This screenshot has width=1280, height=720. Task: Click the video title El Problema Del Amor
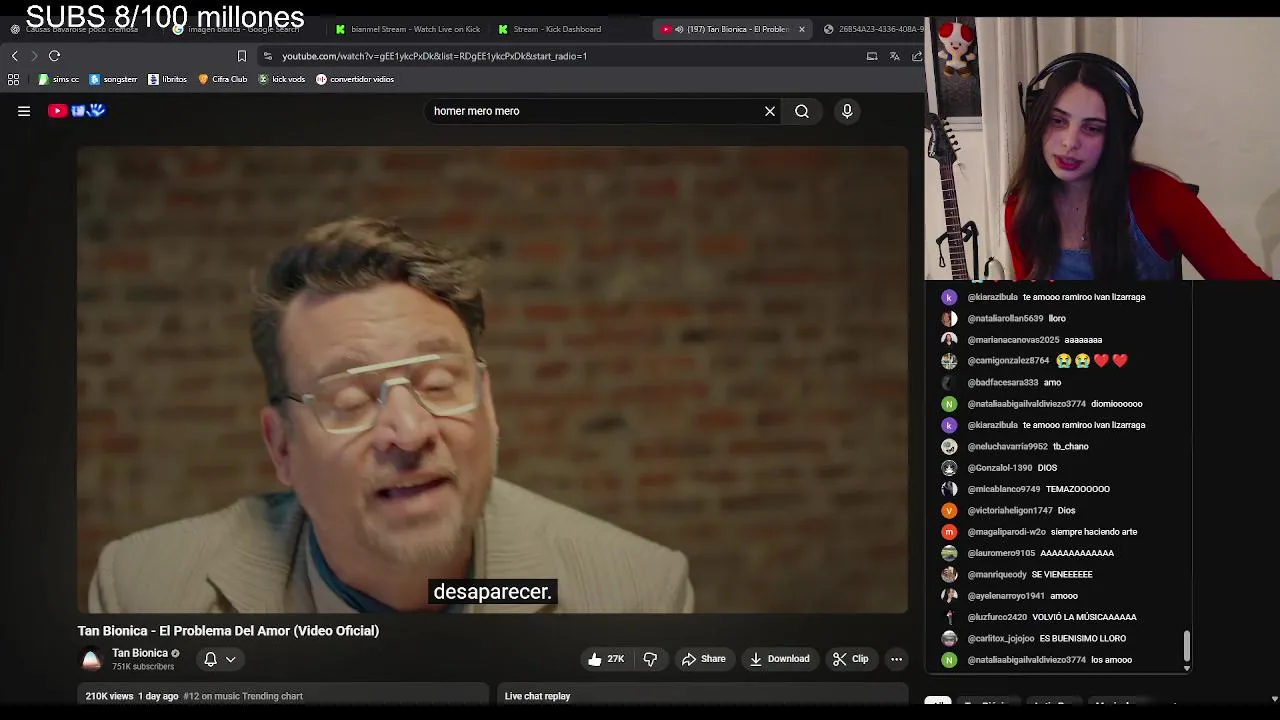tap(228, 631)
